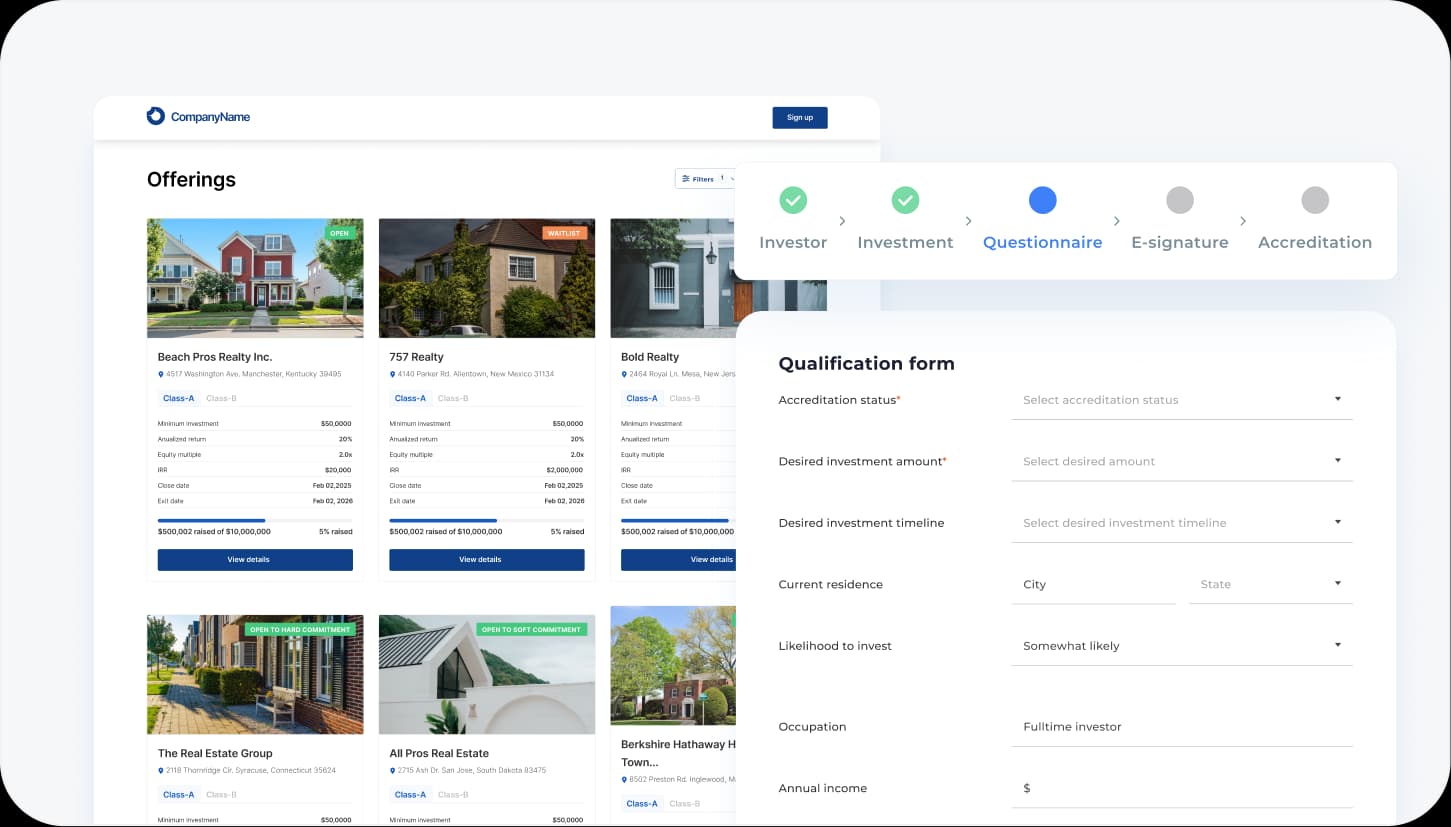Switch to Class-B on 757 Realty card
Screen dimensions: 1451x827
click(x=453, y=398)
